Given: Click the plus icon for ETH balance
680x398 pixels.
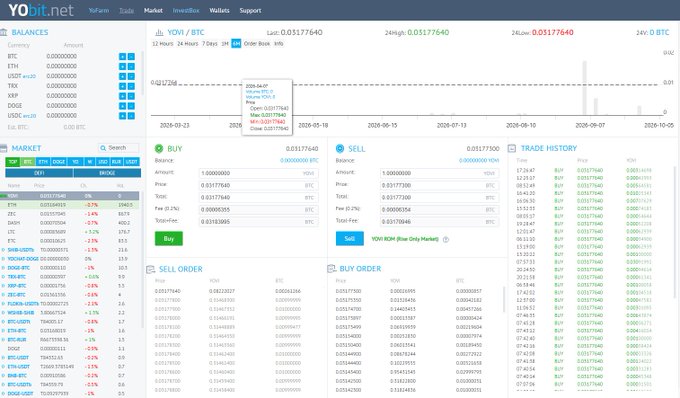Looking at the screenshot, I should tap(122, 66).
